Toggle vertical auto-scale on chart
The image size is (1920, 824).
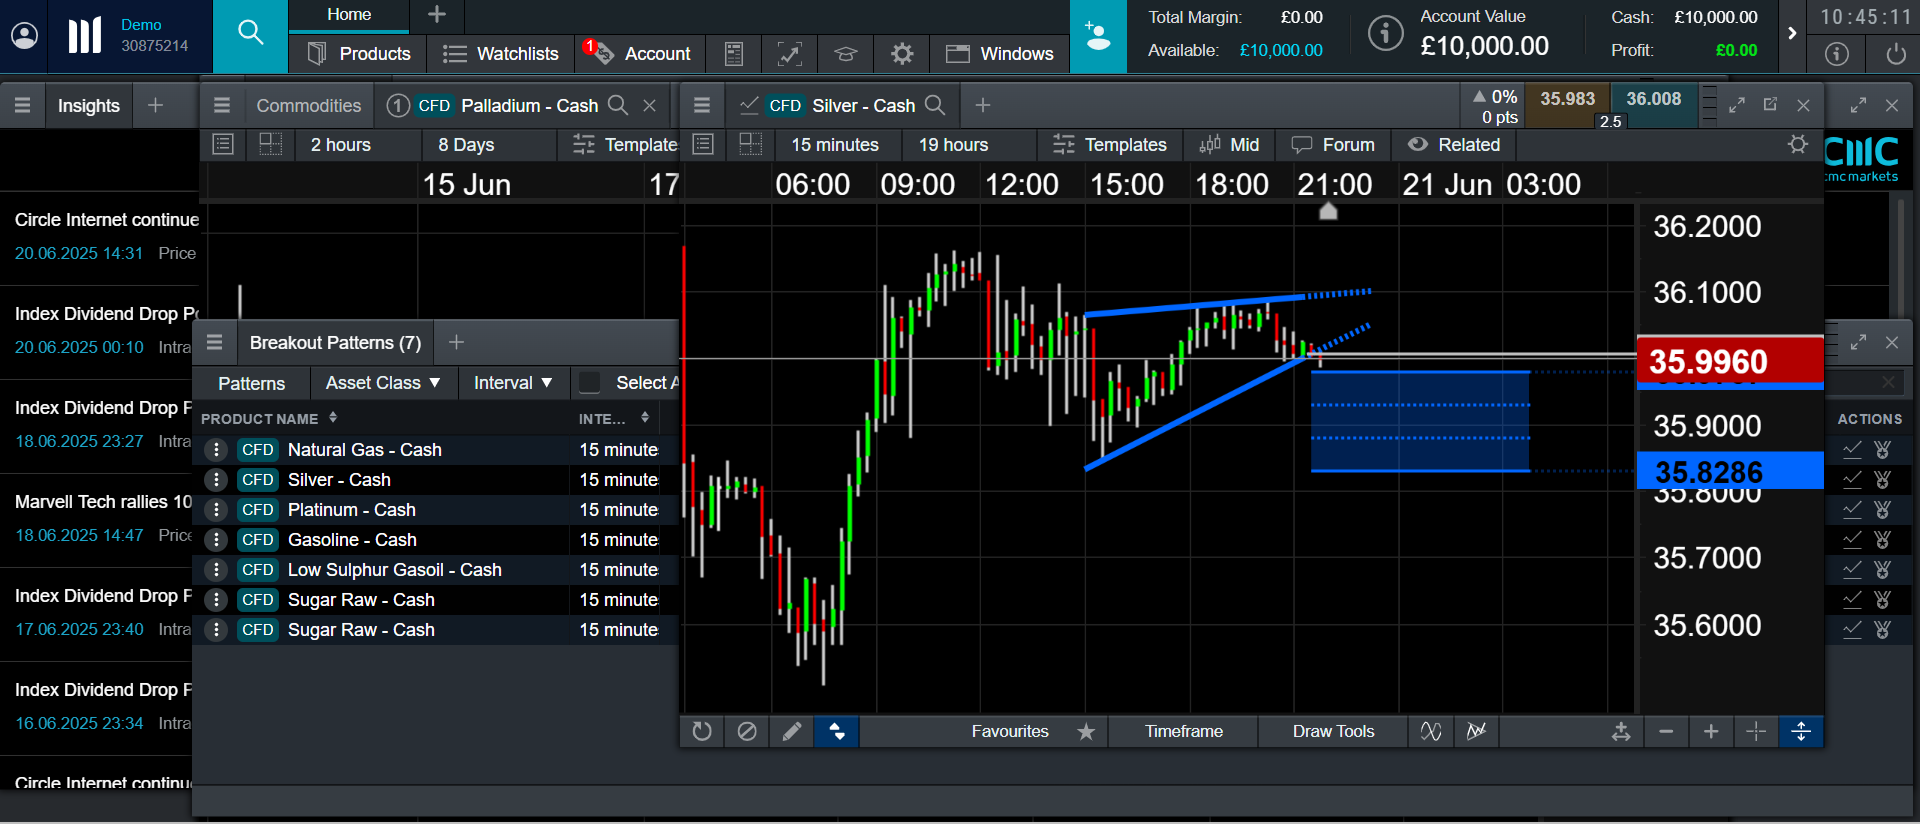(1801, 731)
